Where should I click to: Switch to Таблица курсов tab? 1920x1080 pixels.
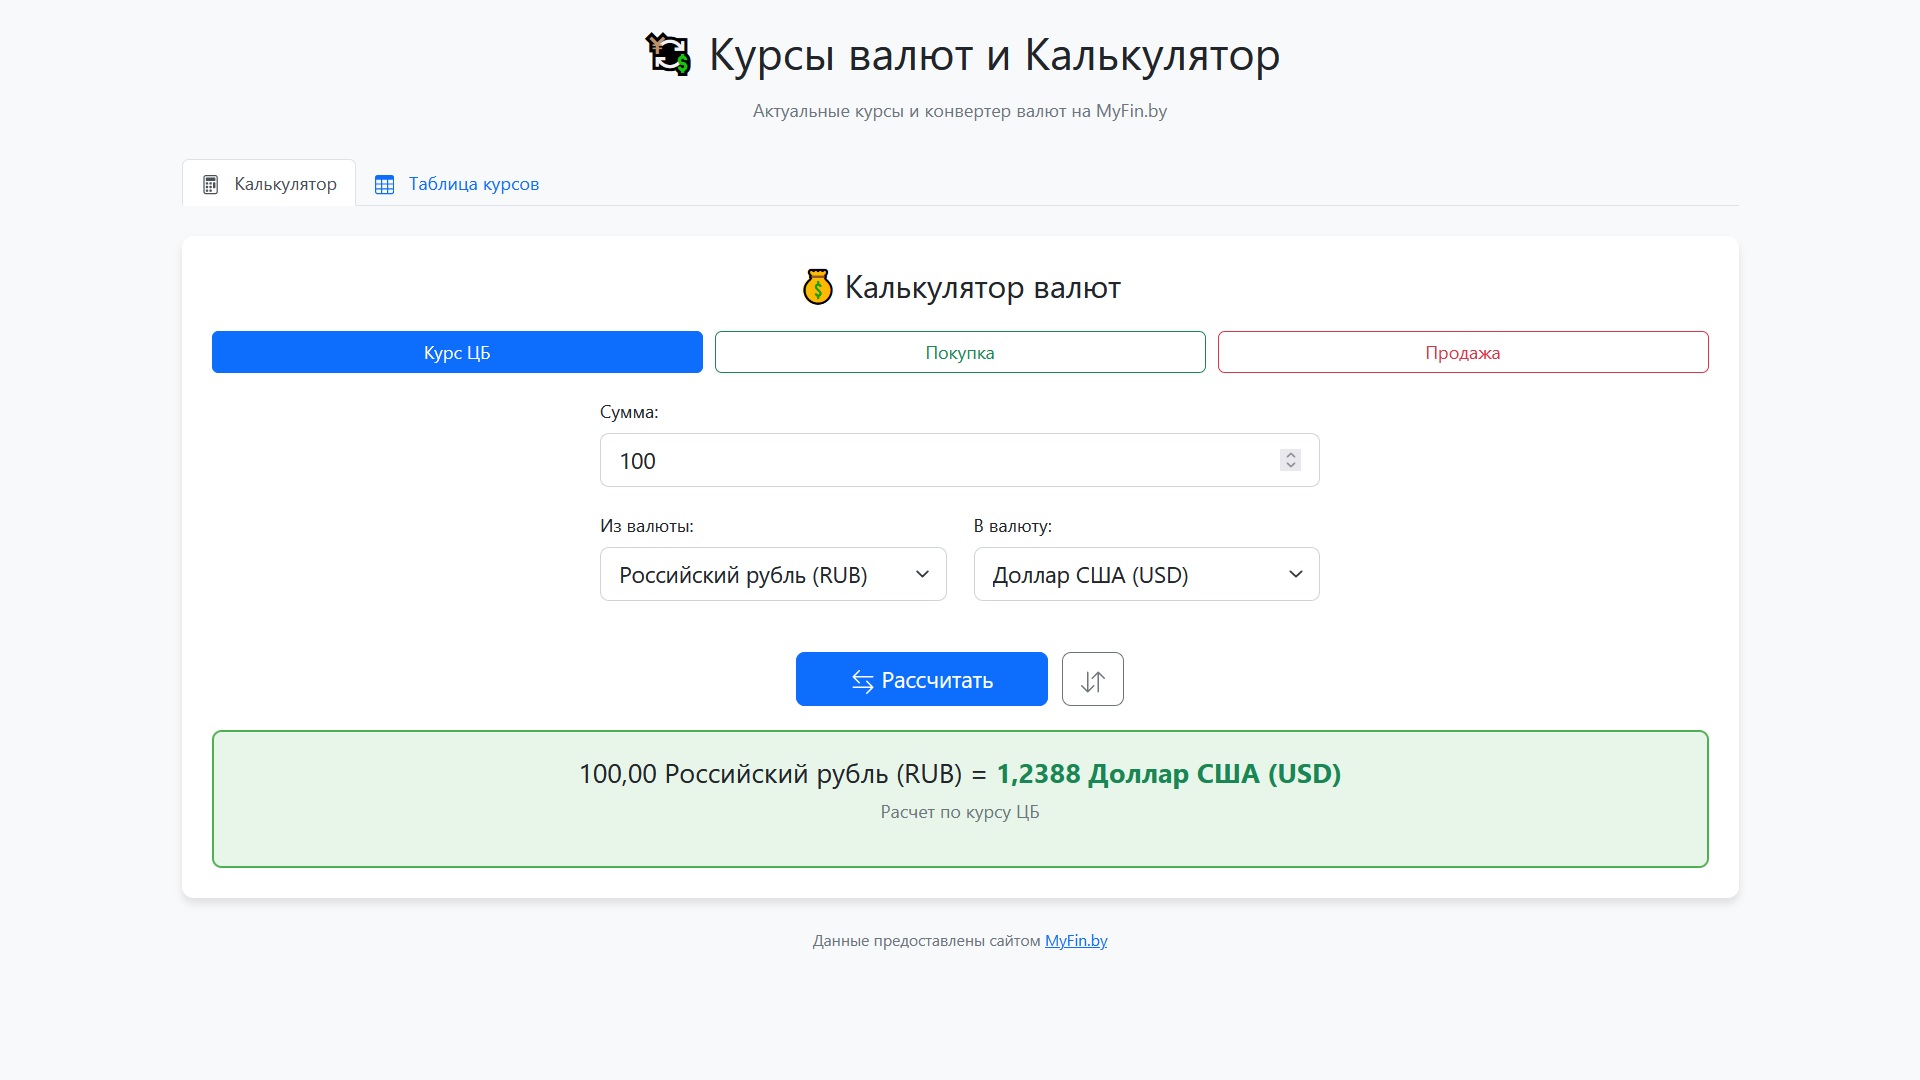click(472, 184)
